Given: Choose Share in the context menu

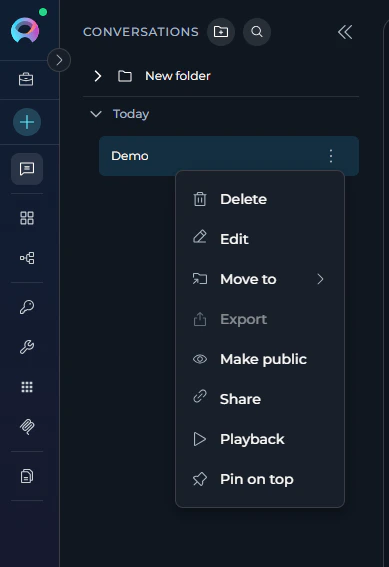Looking at the screenshot, I should pos(260,399).
